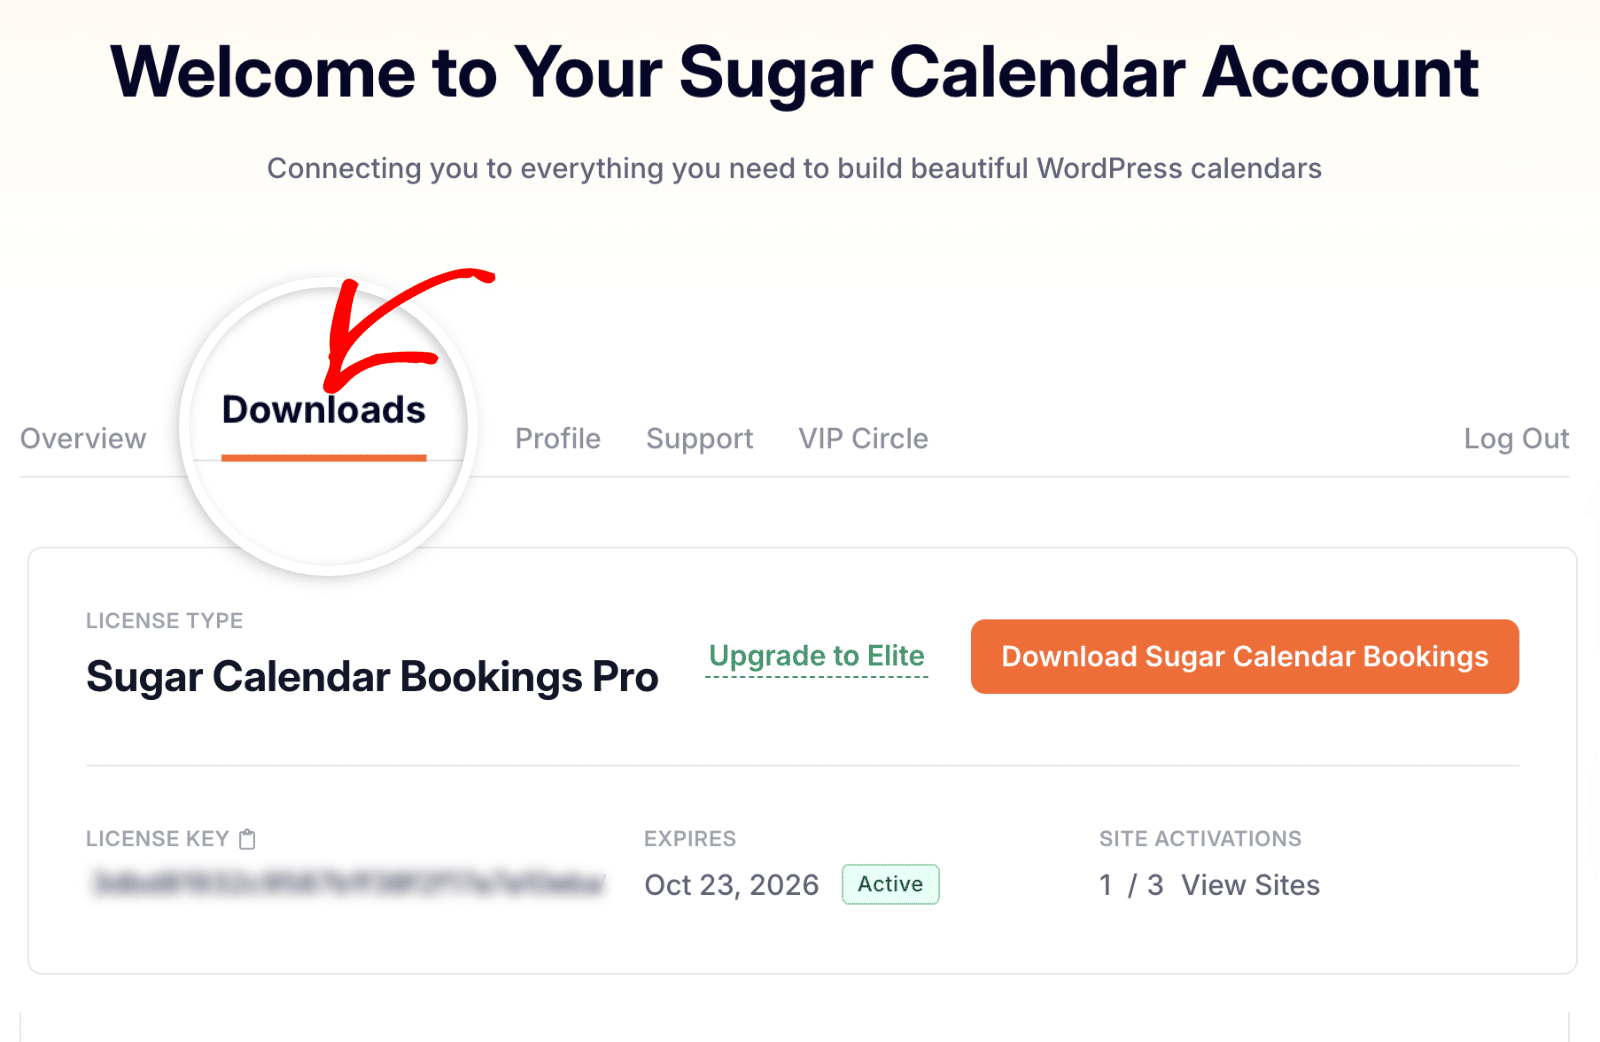
Task: Click the Sugar Calendar Bookings Pro license title
Action: click(x=372, y=676)
